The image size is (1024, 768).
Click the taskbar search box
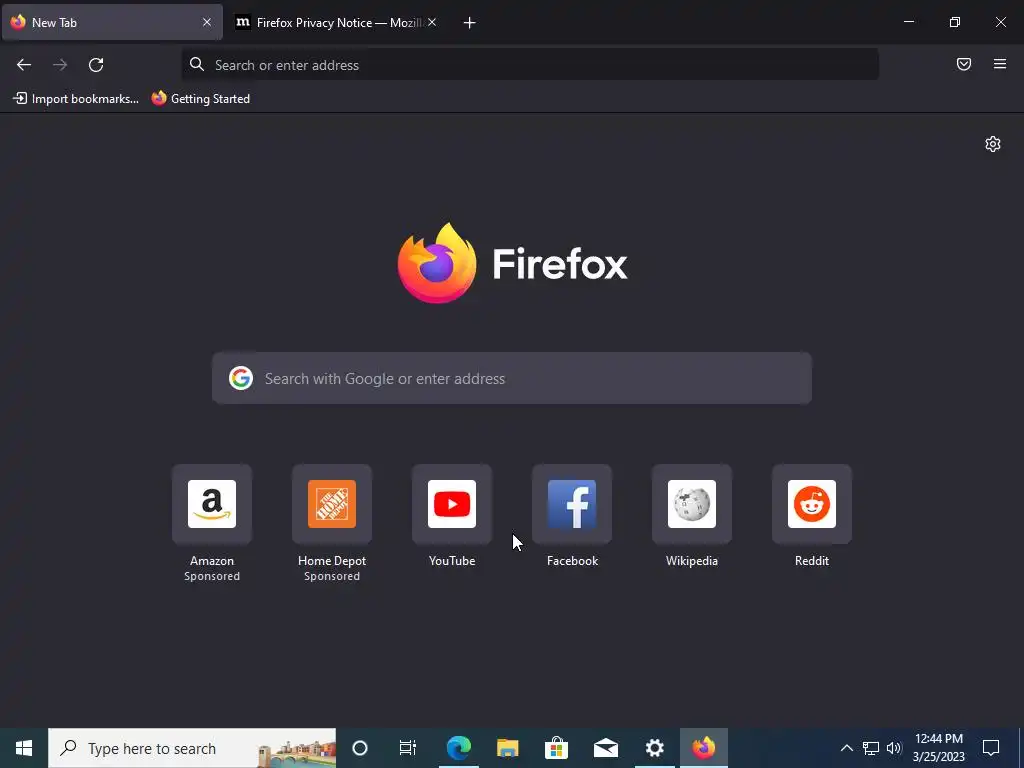click(192, 748)
